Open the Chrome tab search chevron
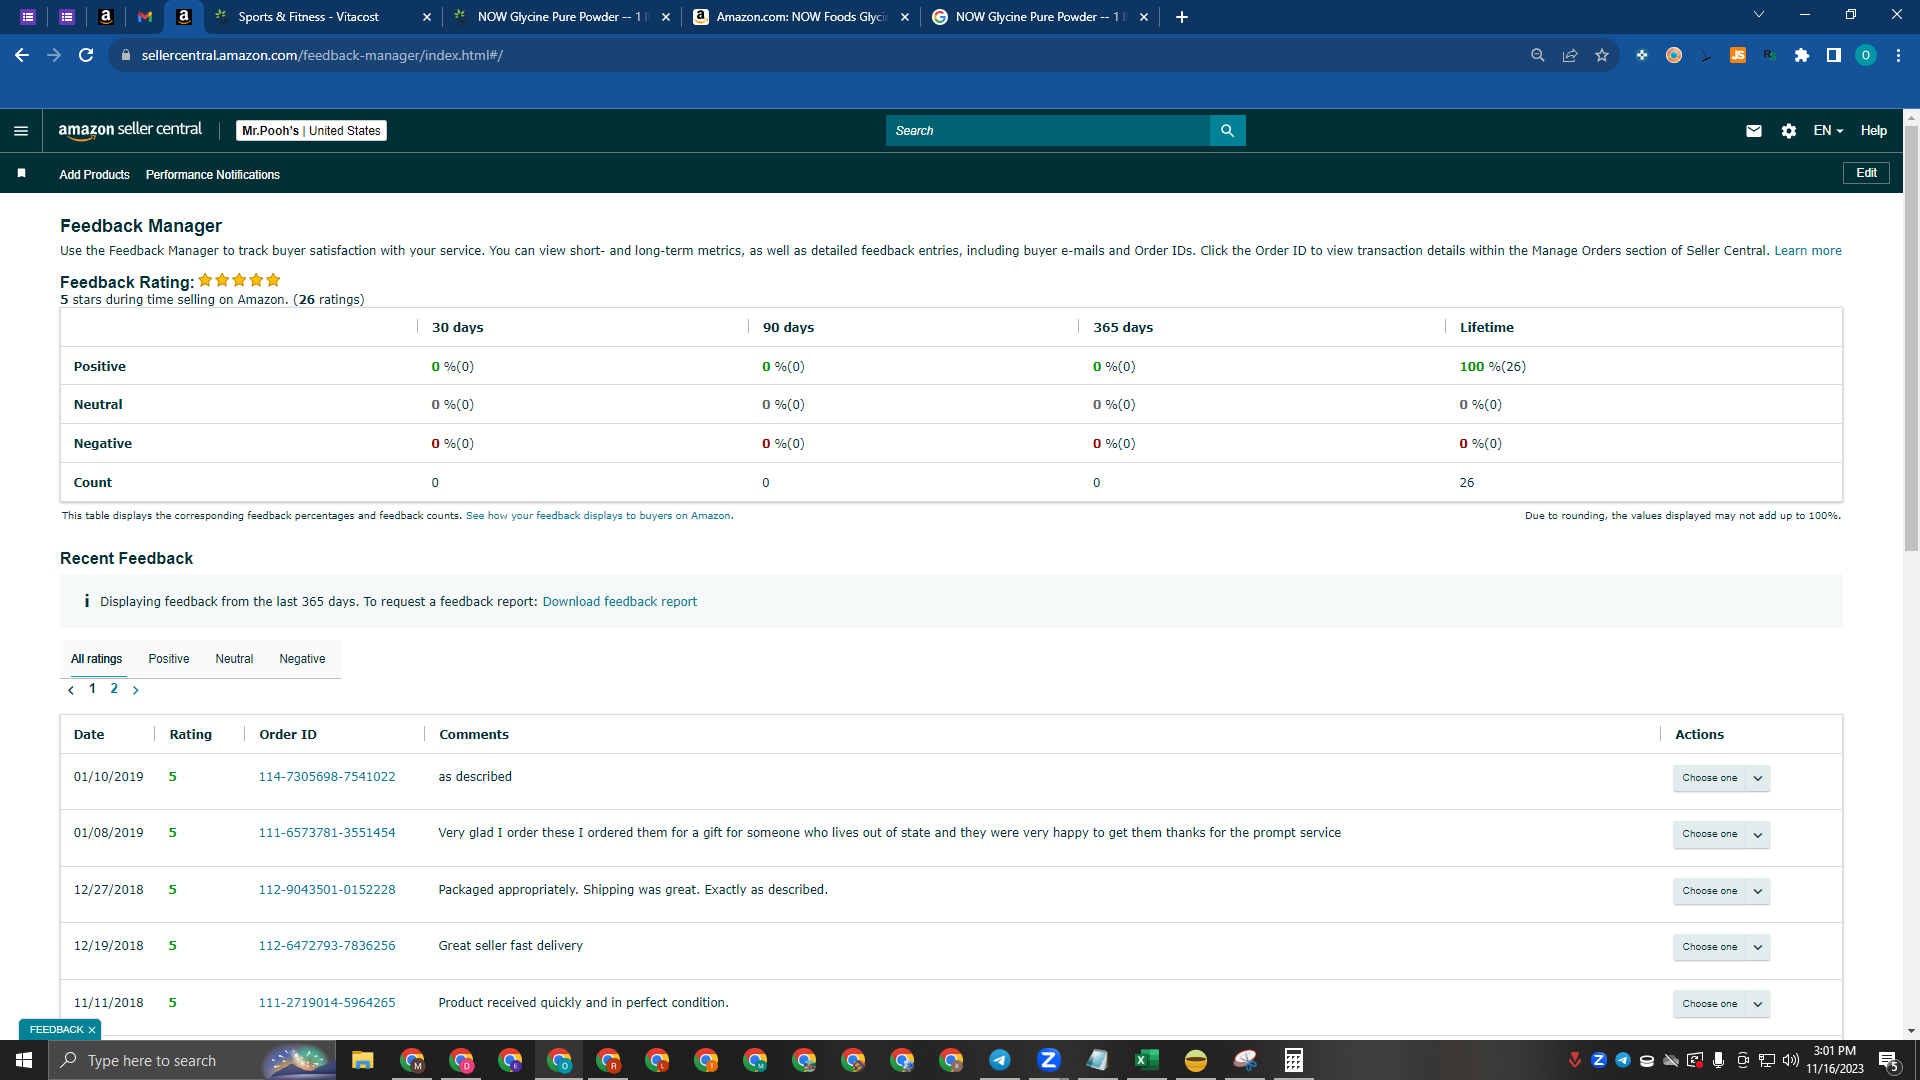 tap(1759, 15)
